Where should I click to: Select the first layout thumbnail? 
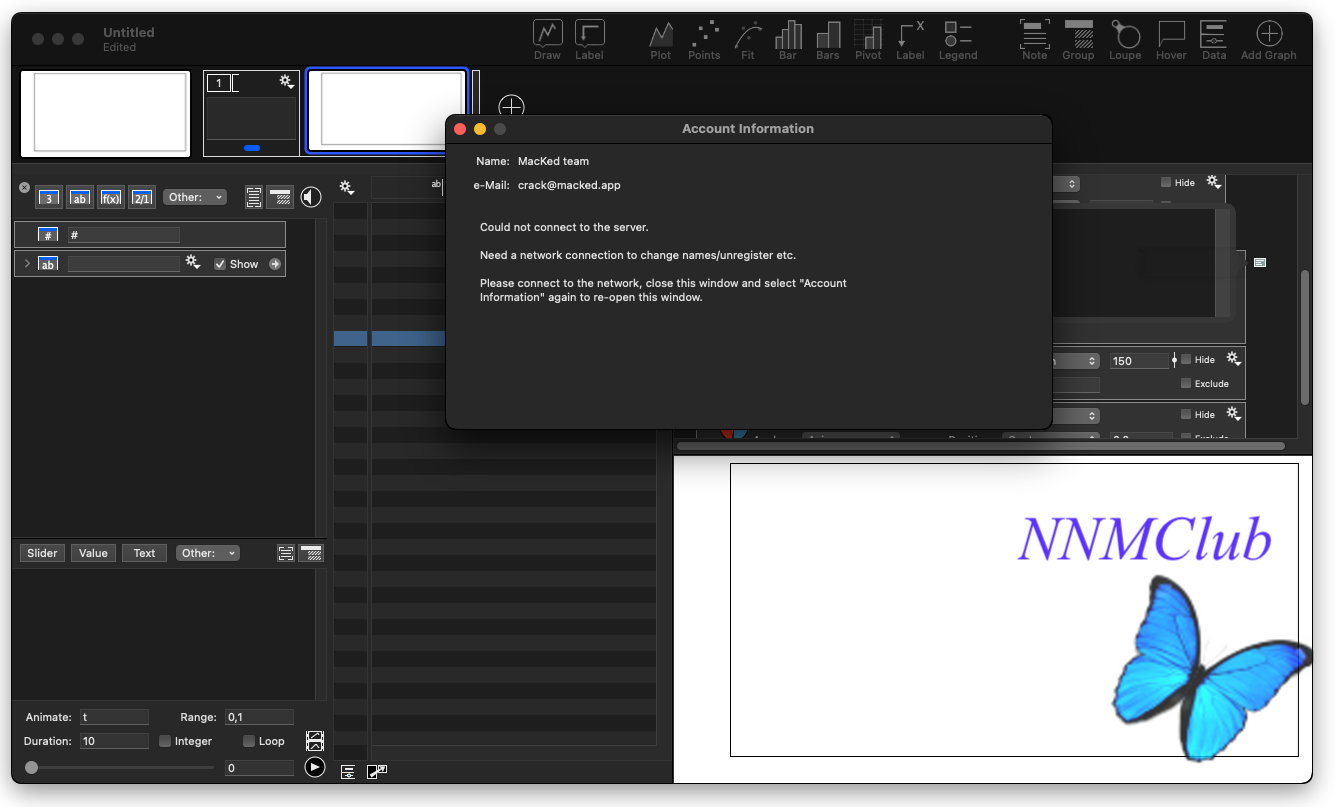(x=105, y=112)
